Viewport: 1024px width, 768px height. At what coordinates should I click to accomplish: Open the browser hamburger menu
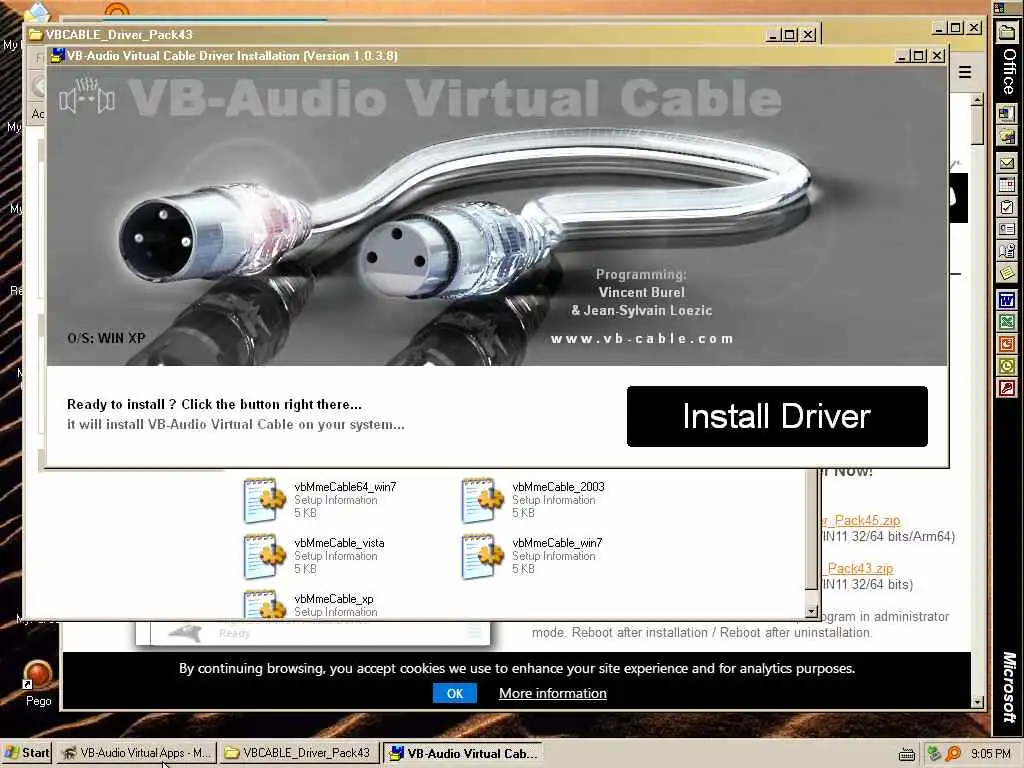click(965, 72)
